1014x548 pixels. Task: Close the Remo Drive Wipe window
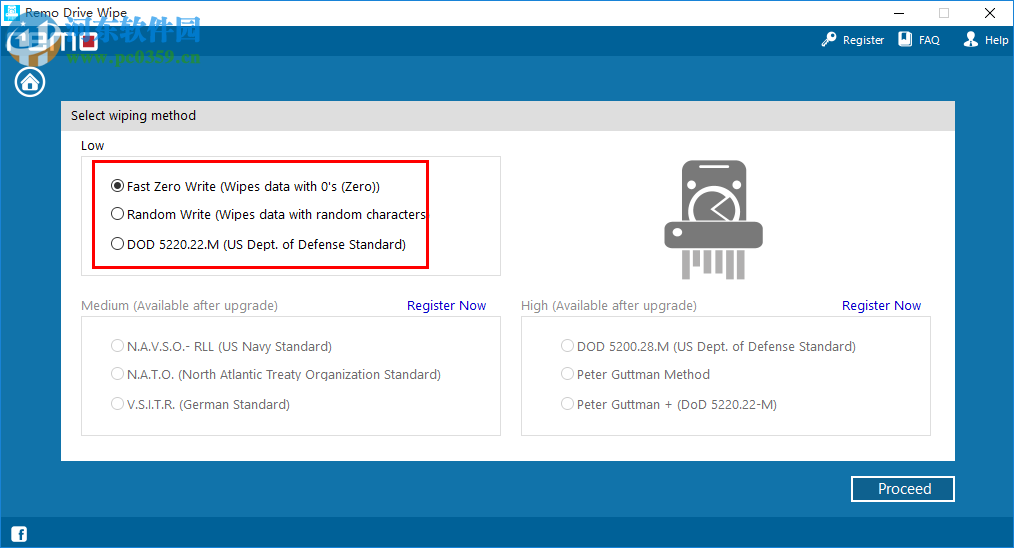pos(989,13)
